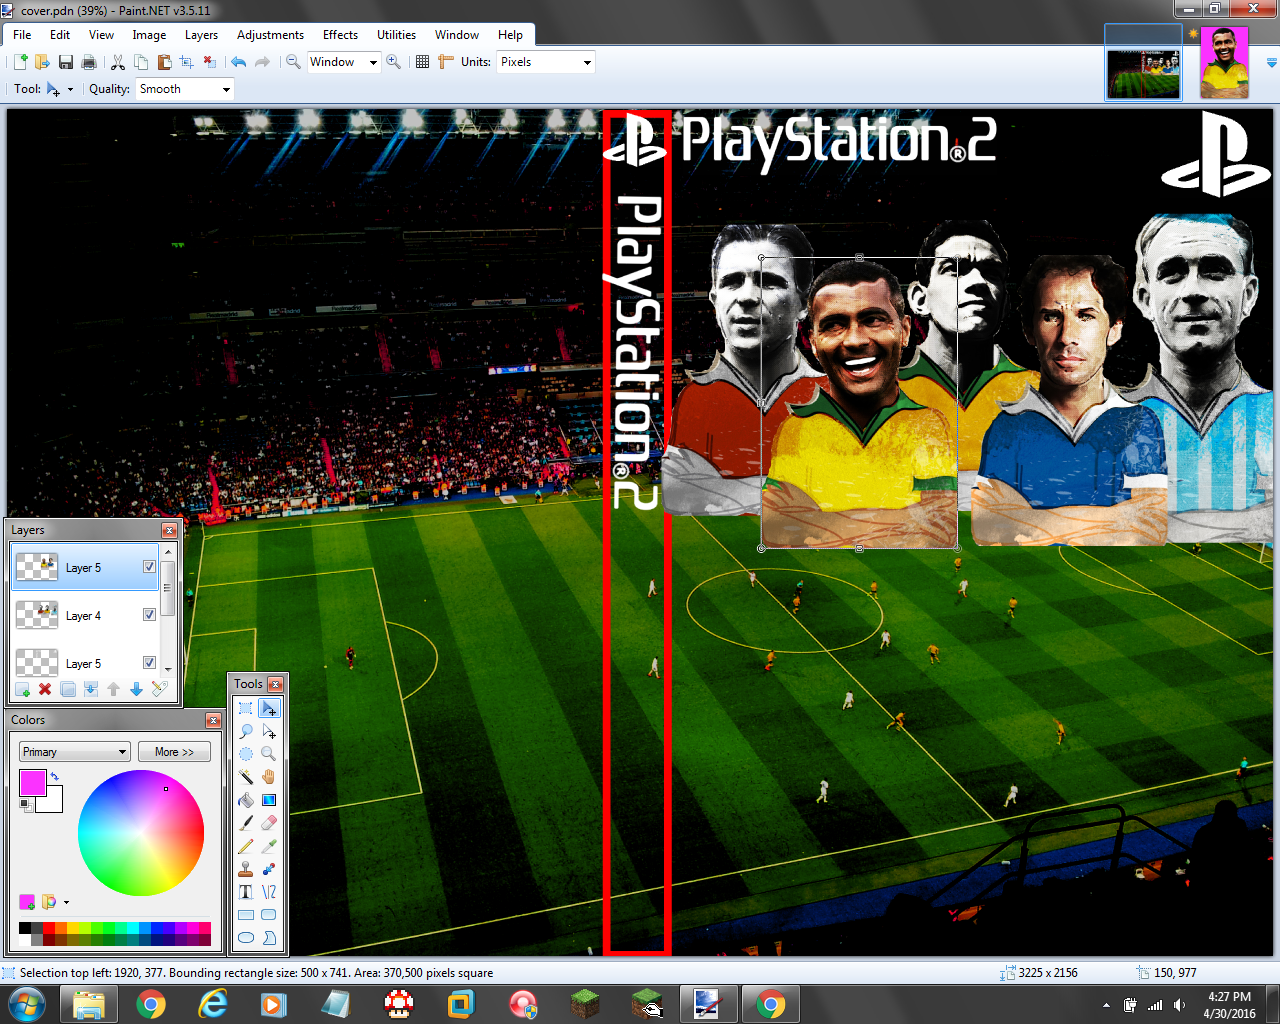Select the Magic Wand tool

245,777
